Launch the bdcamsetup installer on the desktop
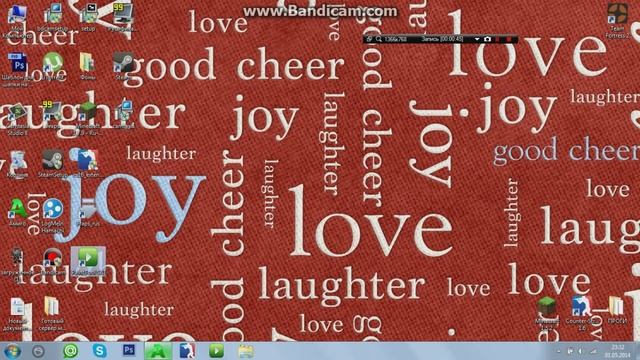Viewport: 640px width, 360px height. tap(52, 16)
